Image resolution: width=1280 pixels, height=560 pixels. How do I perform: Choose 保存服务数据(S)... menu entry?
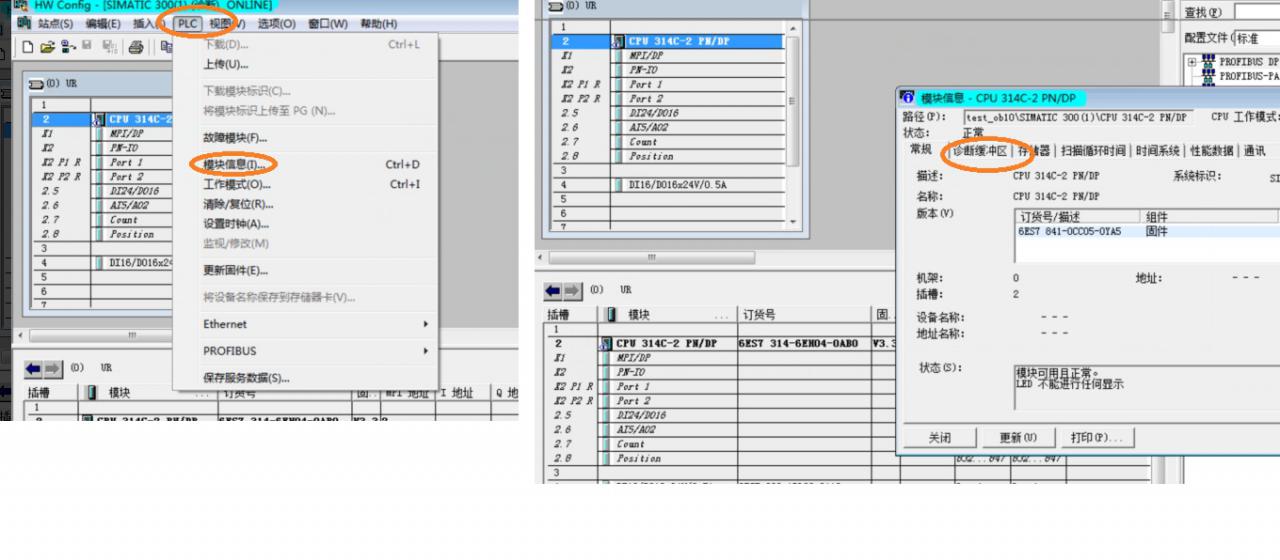pos(305,378)
